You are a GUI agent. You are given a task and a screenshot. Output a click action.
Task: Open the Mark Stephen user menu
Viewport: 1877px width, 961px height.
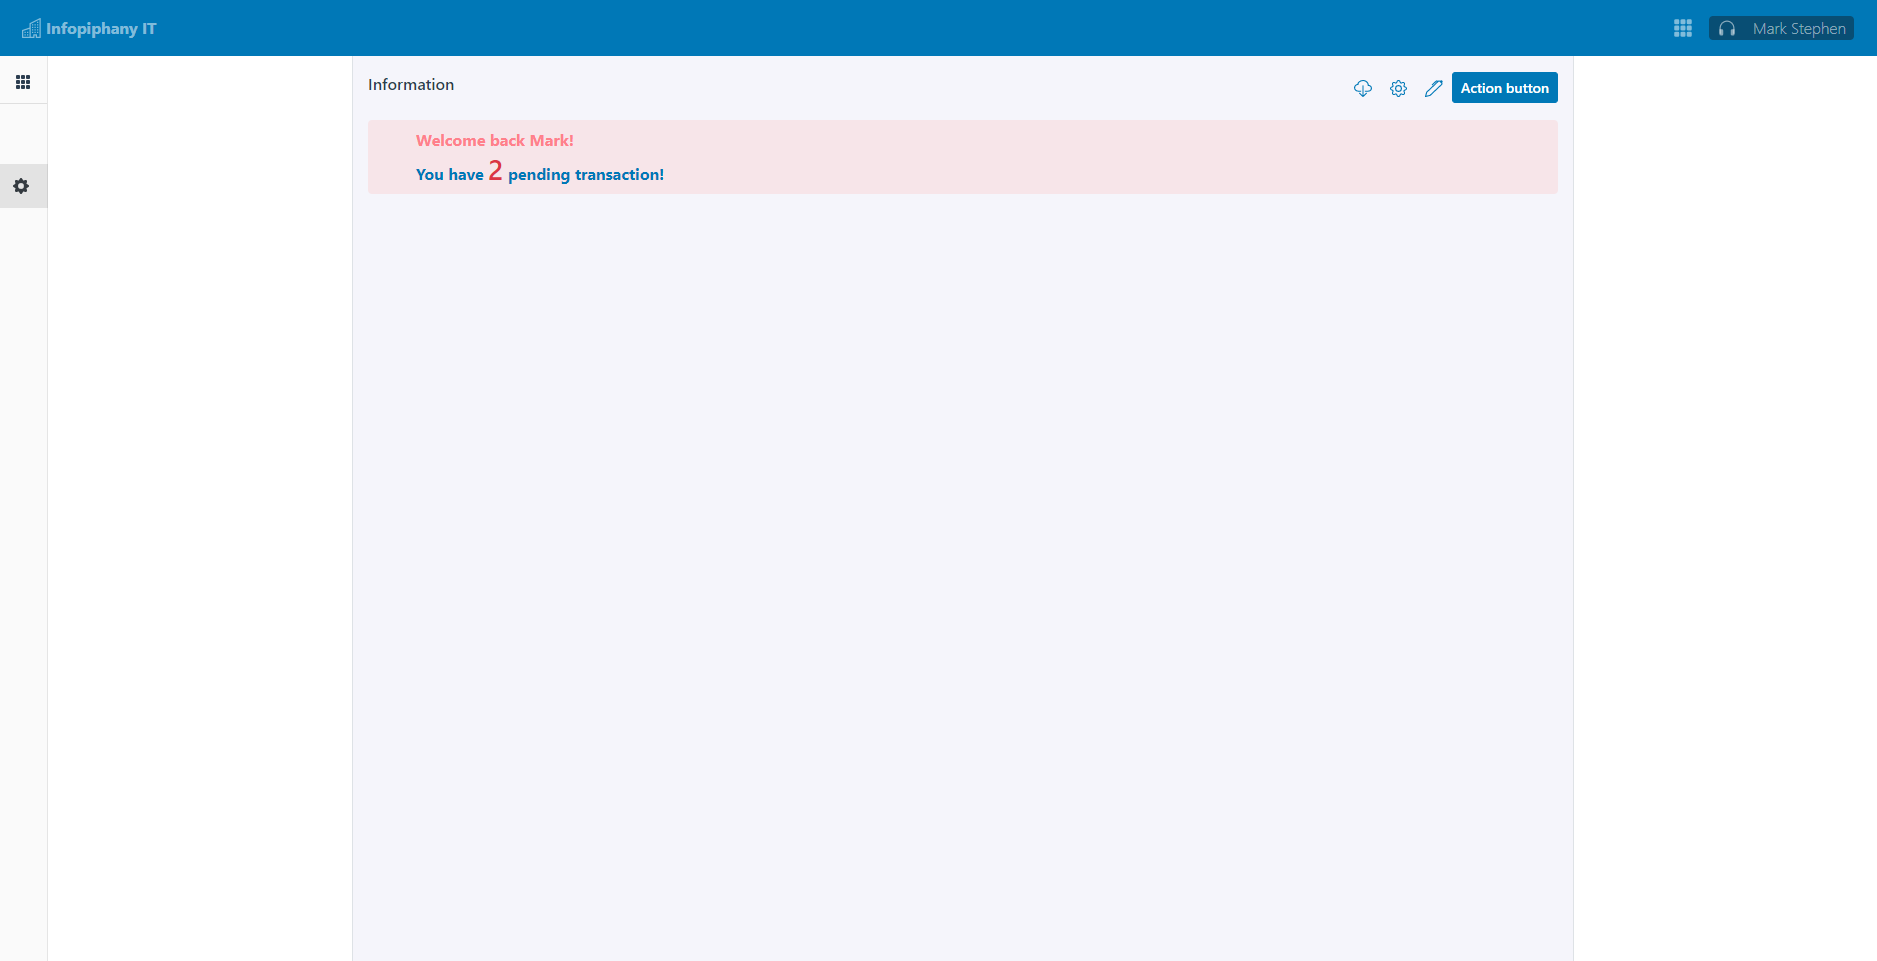(1798, 29)
